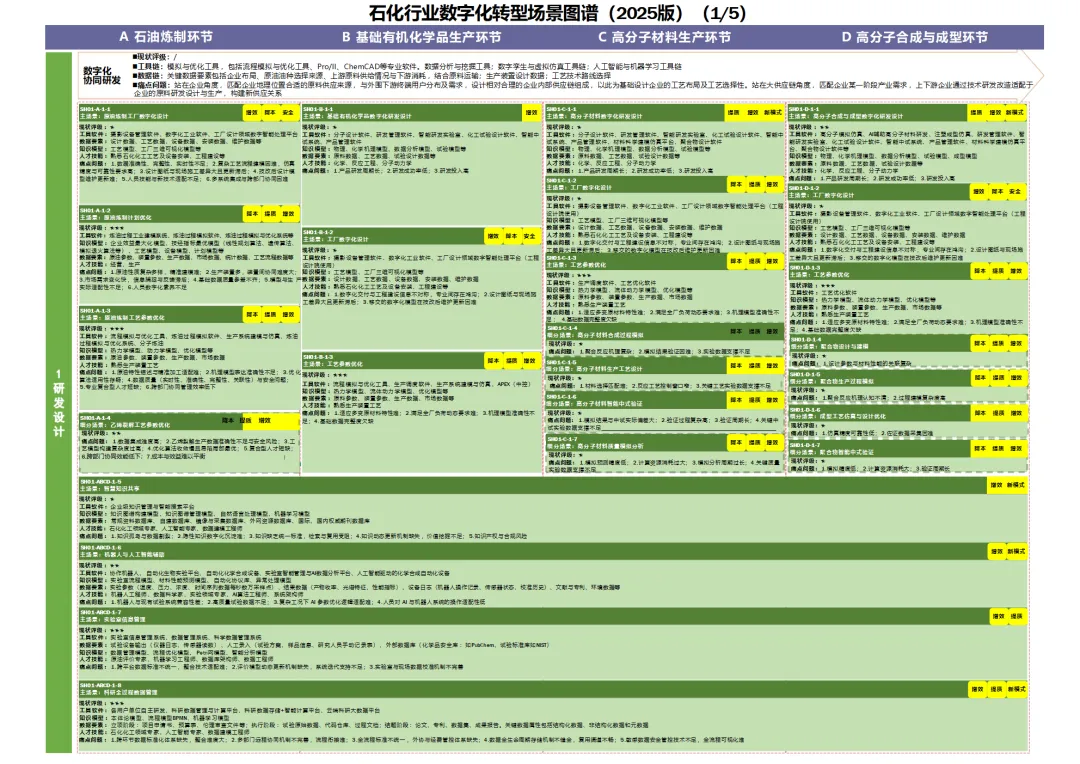1080x764 pixels.
Task: Click the 降本 tag on card SH01-A-1-1
Action: [x=270, y=112]
